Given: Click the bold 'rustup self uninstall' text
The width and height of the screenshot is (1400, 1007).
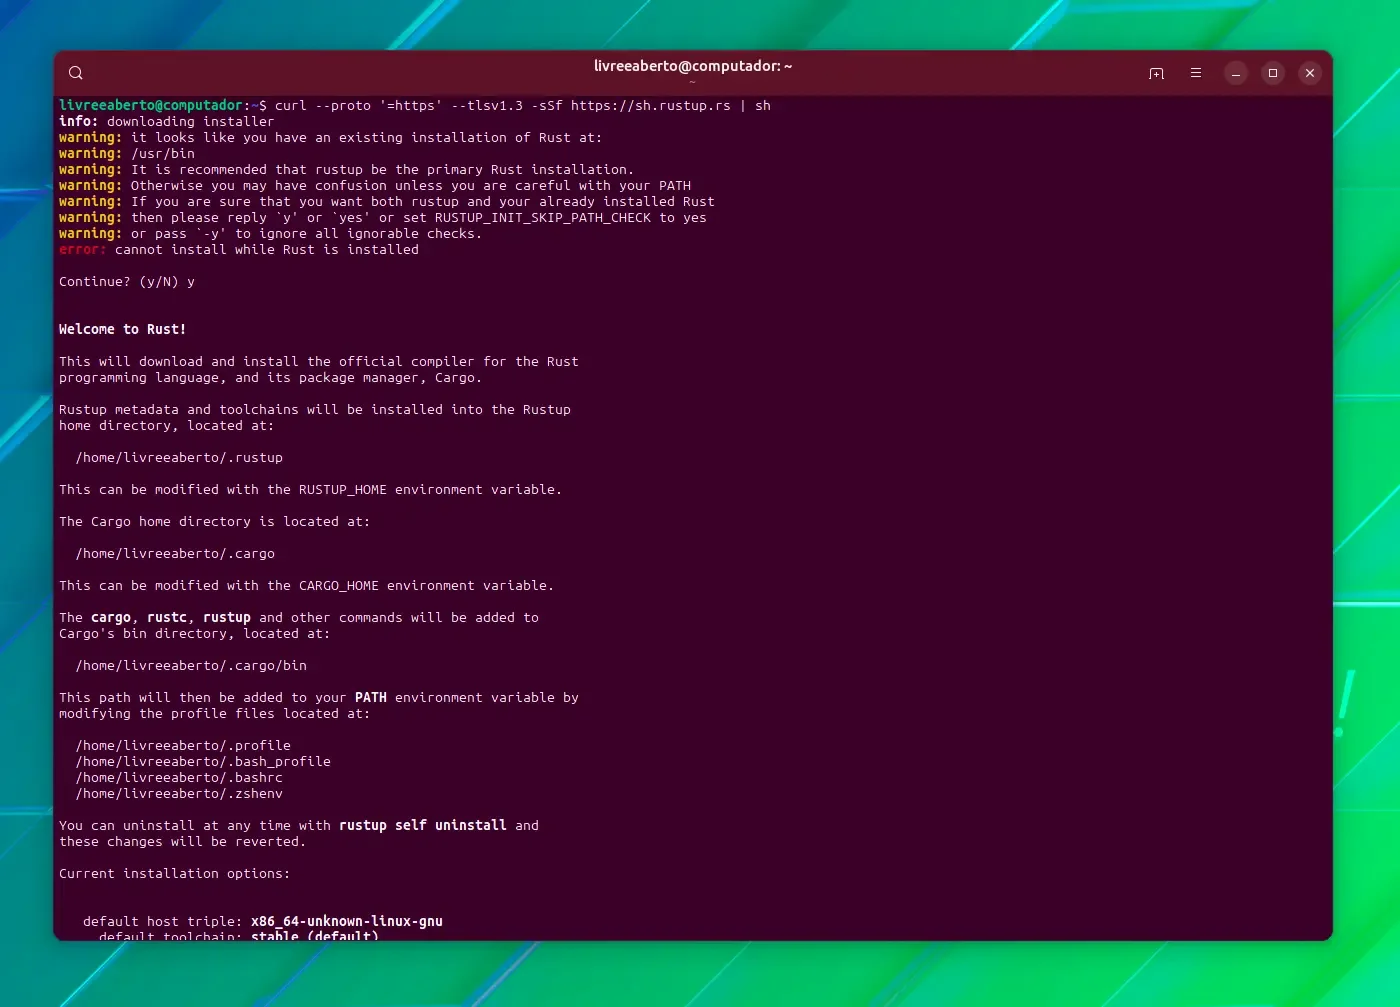Looking at the screenshot, I should [x=423, y=826].
